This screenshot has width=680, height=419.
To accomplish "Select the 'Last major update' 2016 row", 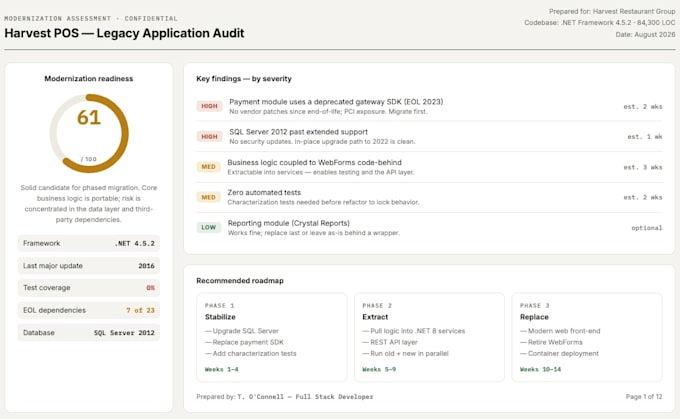I will (x=88, y=266).
